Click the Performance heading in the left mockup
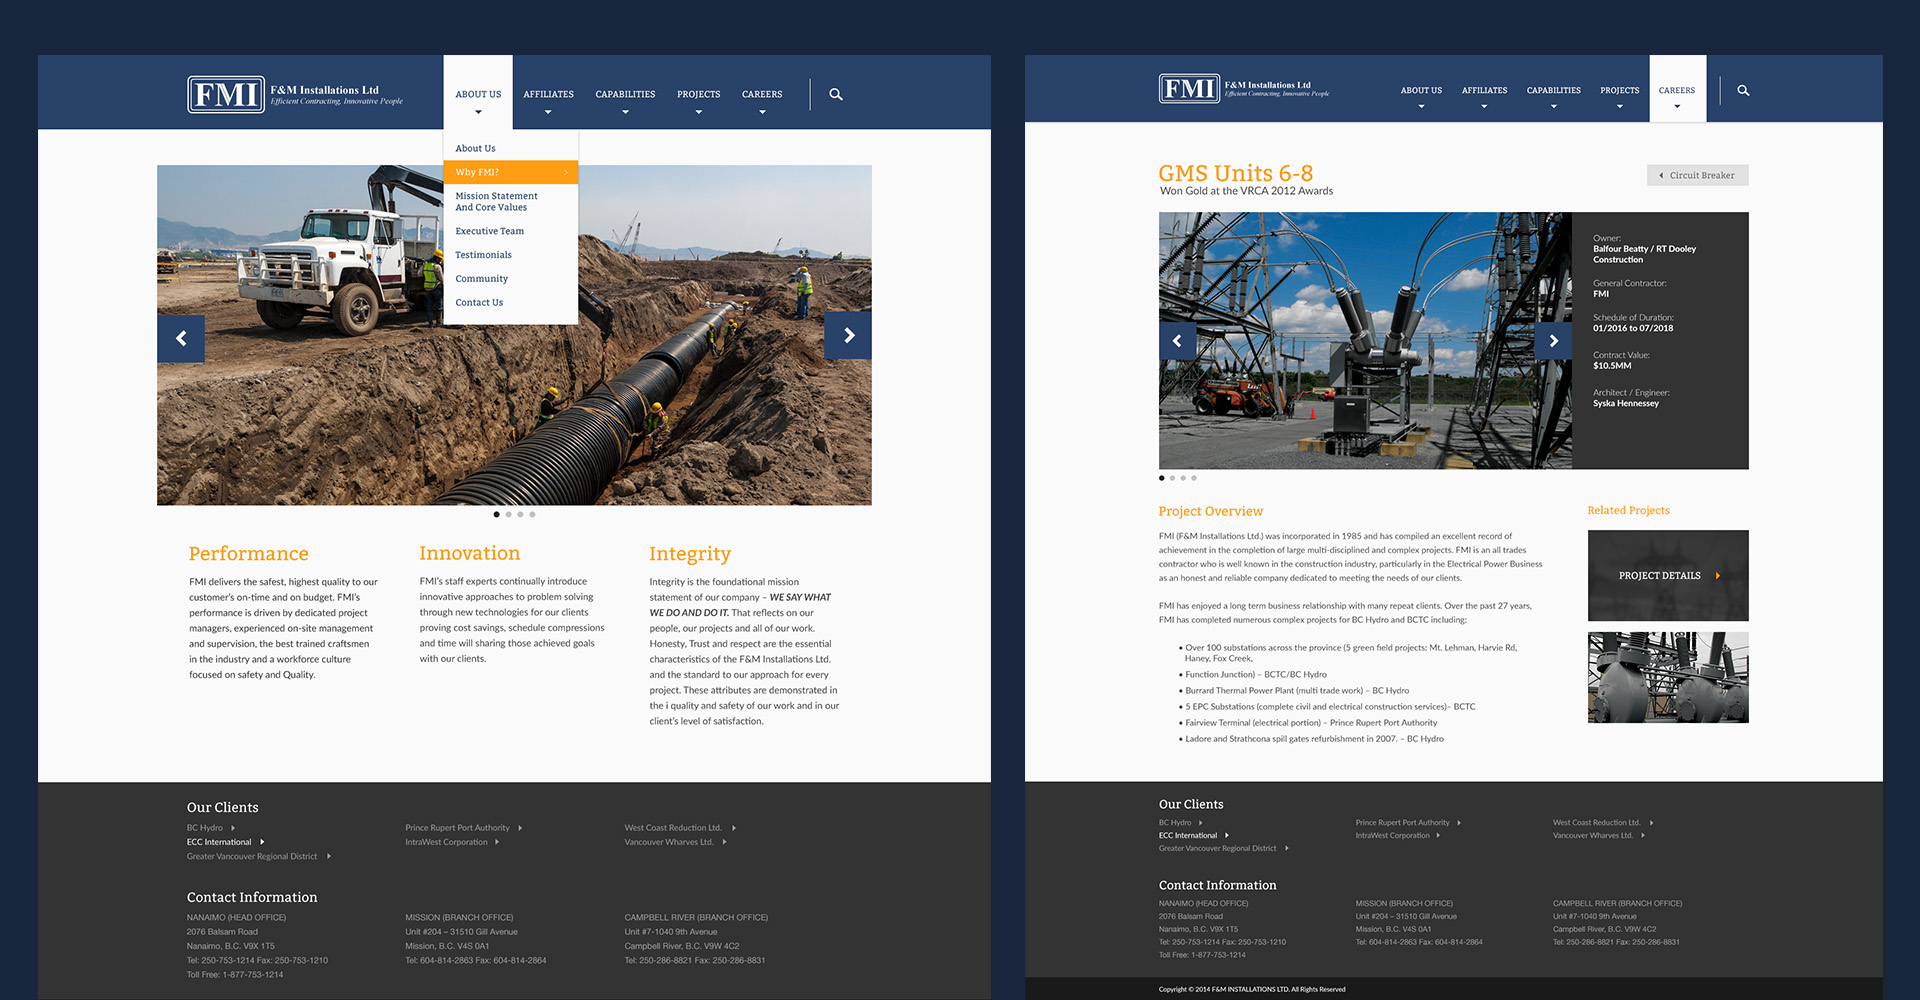The image size is (1920, 1000). click(249, 554)
